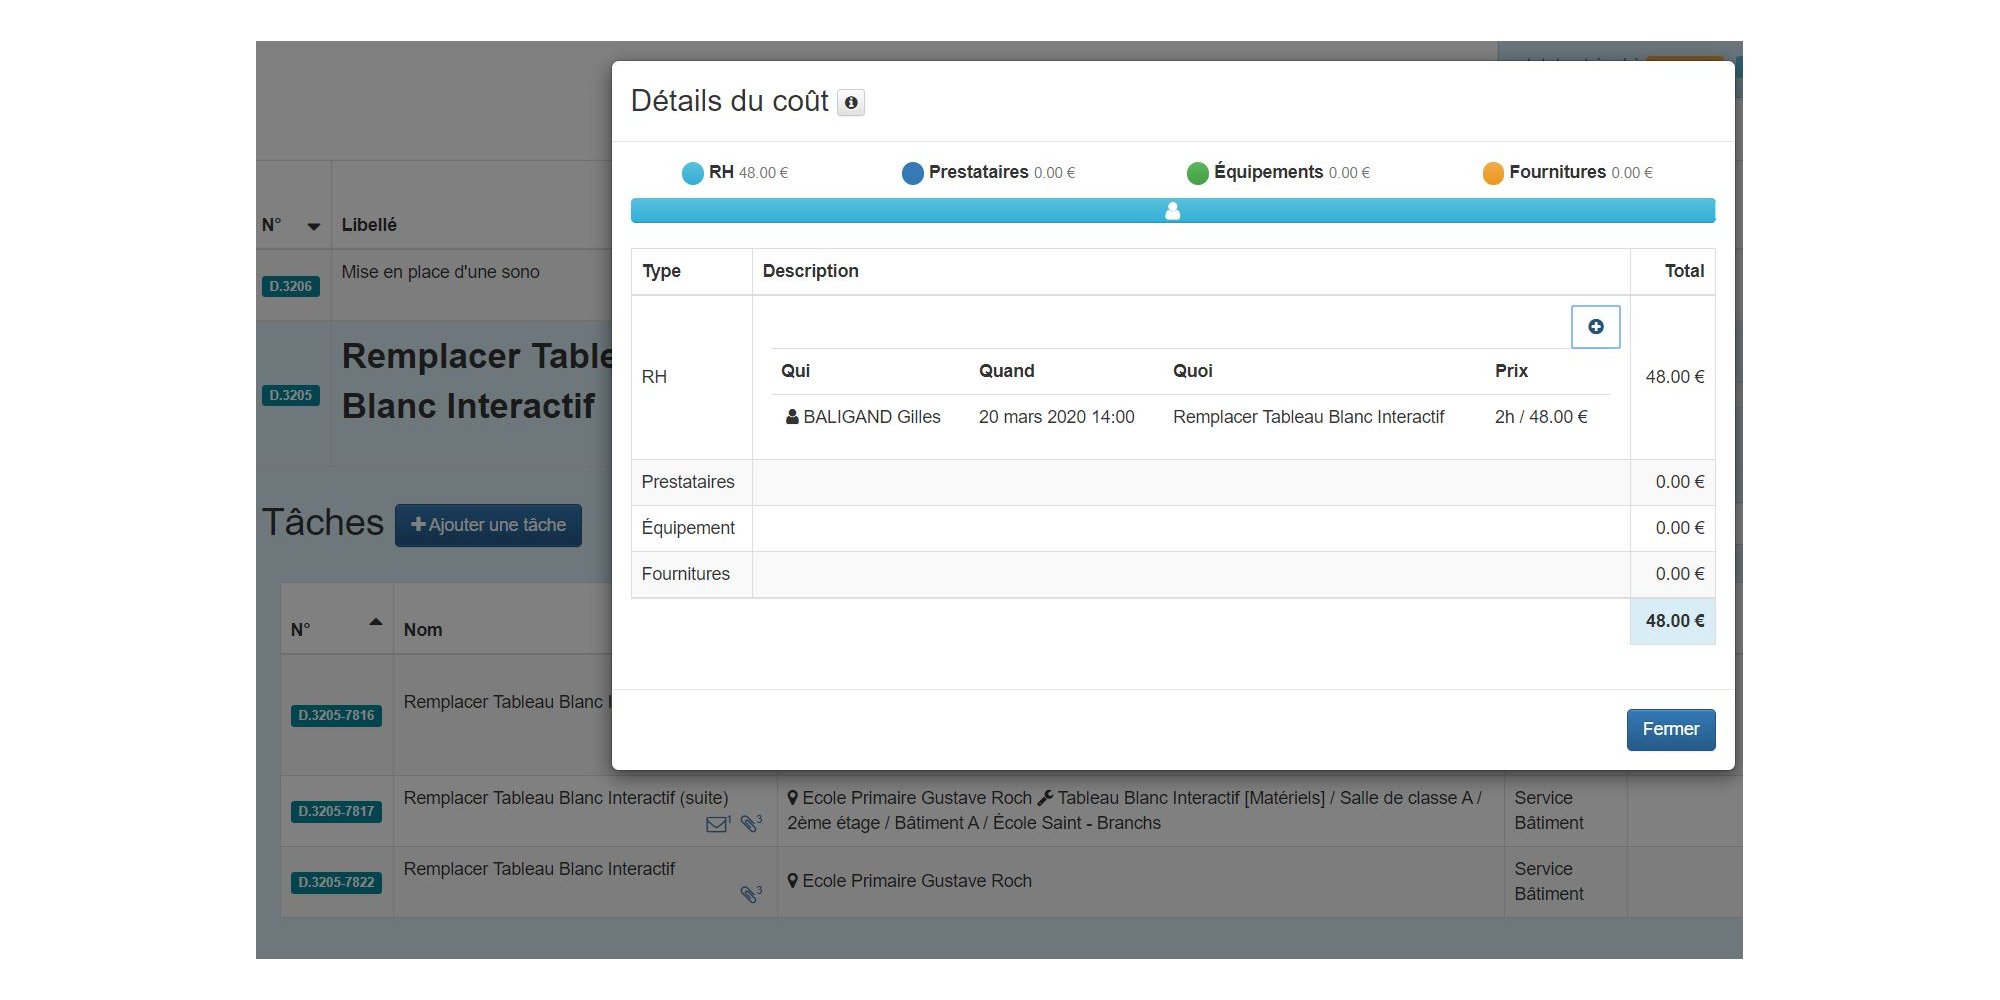Click the RH type cell
This screenshot has height=1000, width=2000.
(691, 377)
